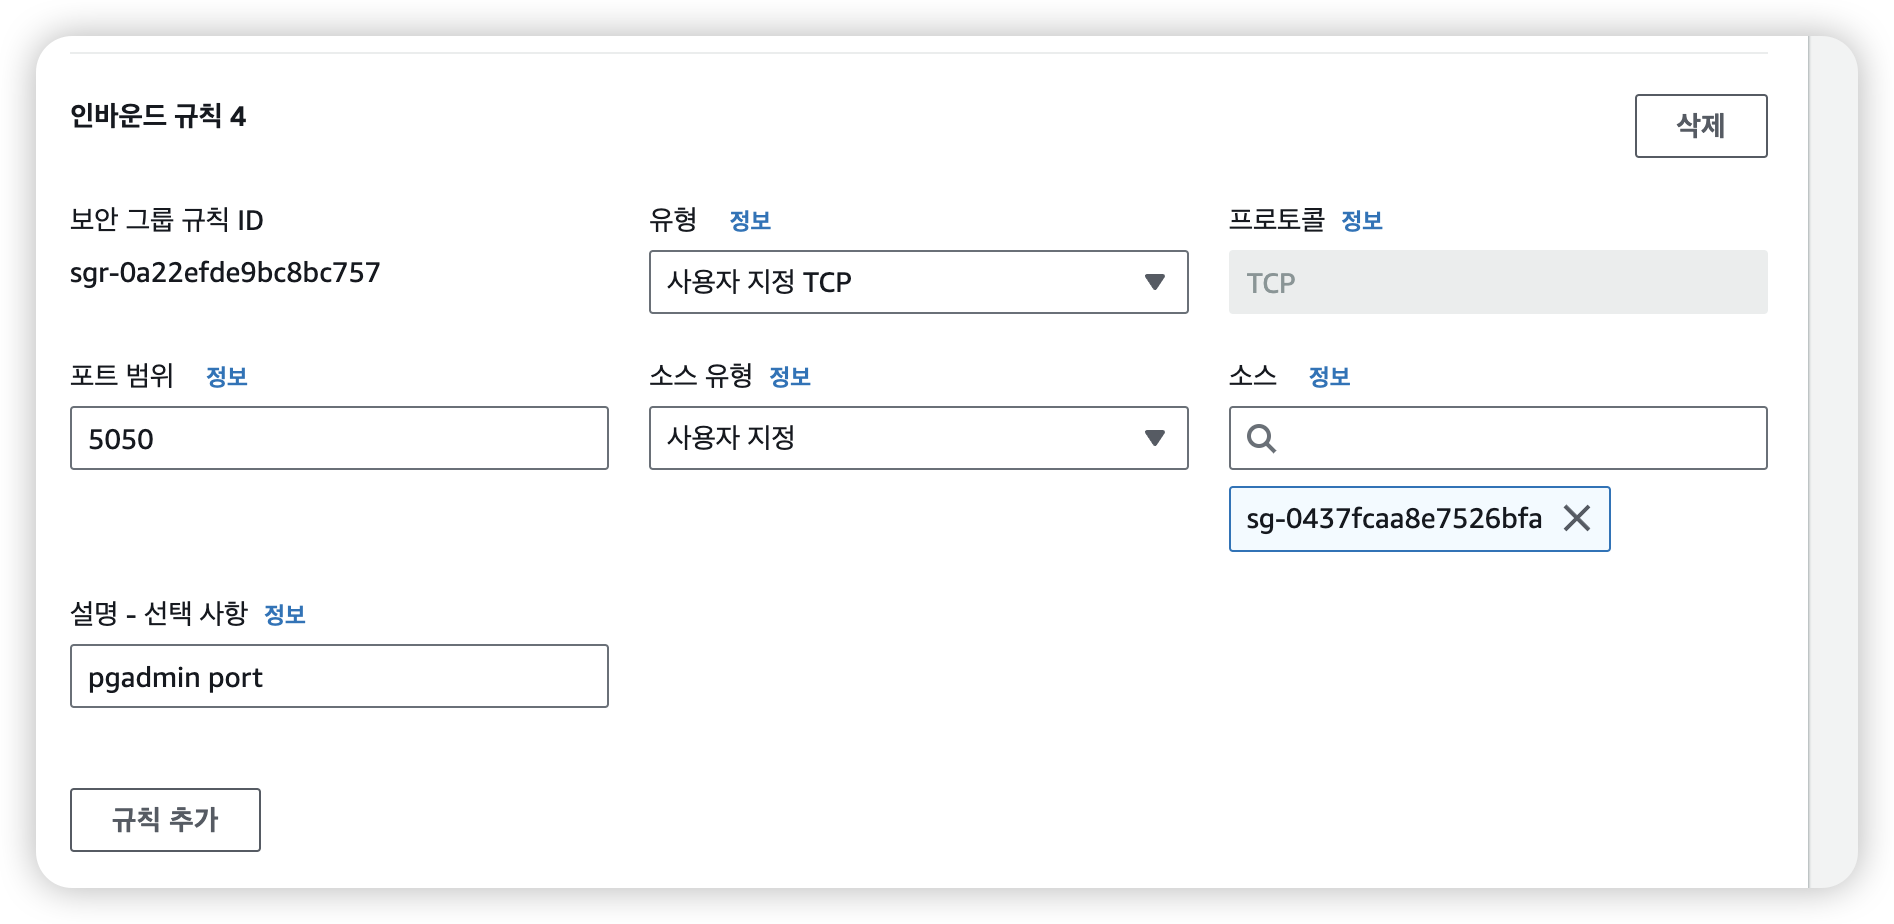1894x924 pixels.
Task: Click the magnifier icon in source search
Action: 1261,438
